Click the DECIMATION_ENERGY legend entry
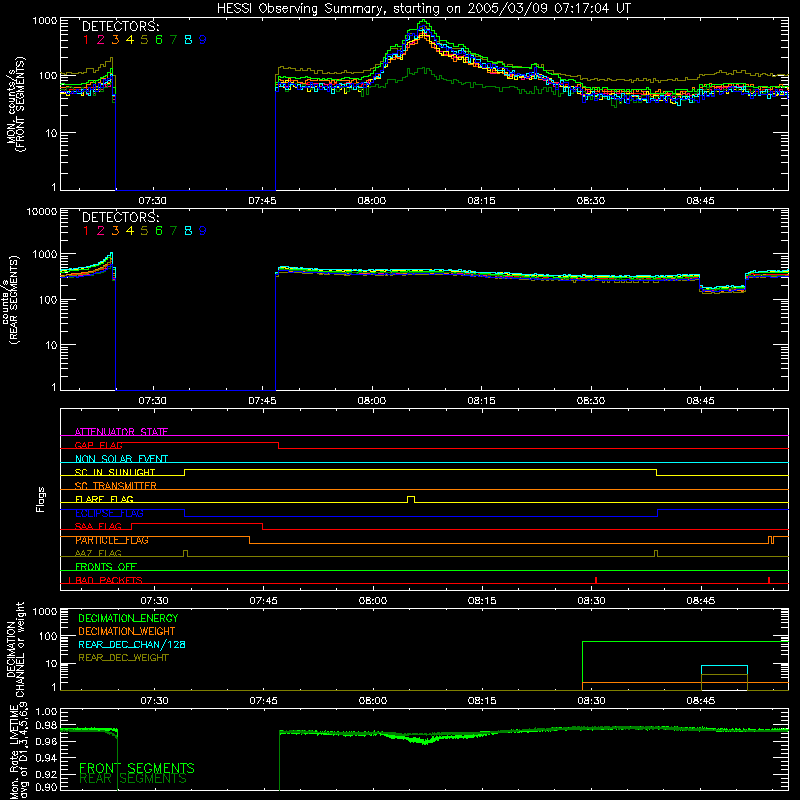The height and width of the screenshot is (800, 800). point(128,618)
